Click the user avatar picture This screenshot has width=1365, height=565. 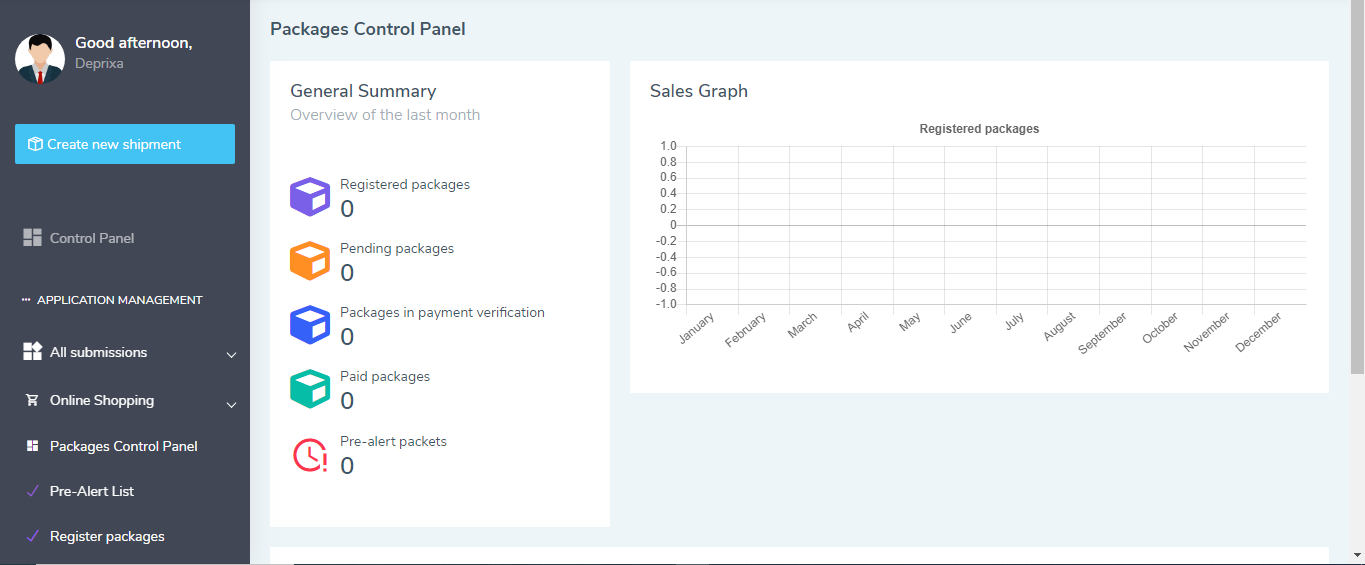pos(40,59)
